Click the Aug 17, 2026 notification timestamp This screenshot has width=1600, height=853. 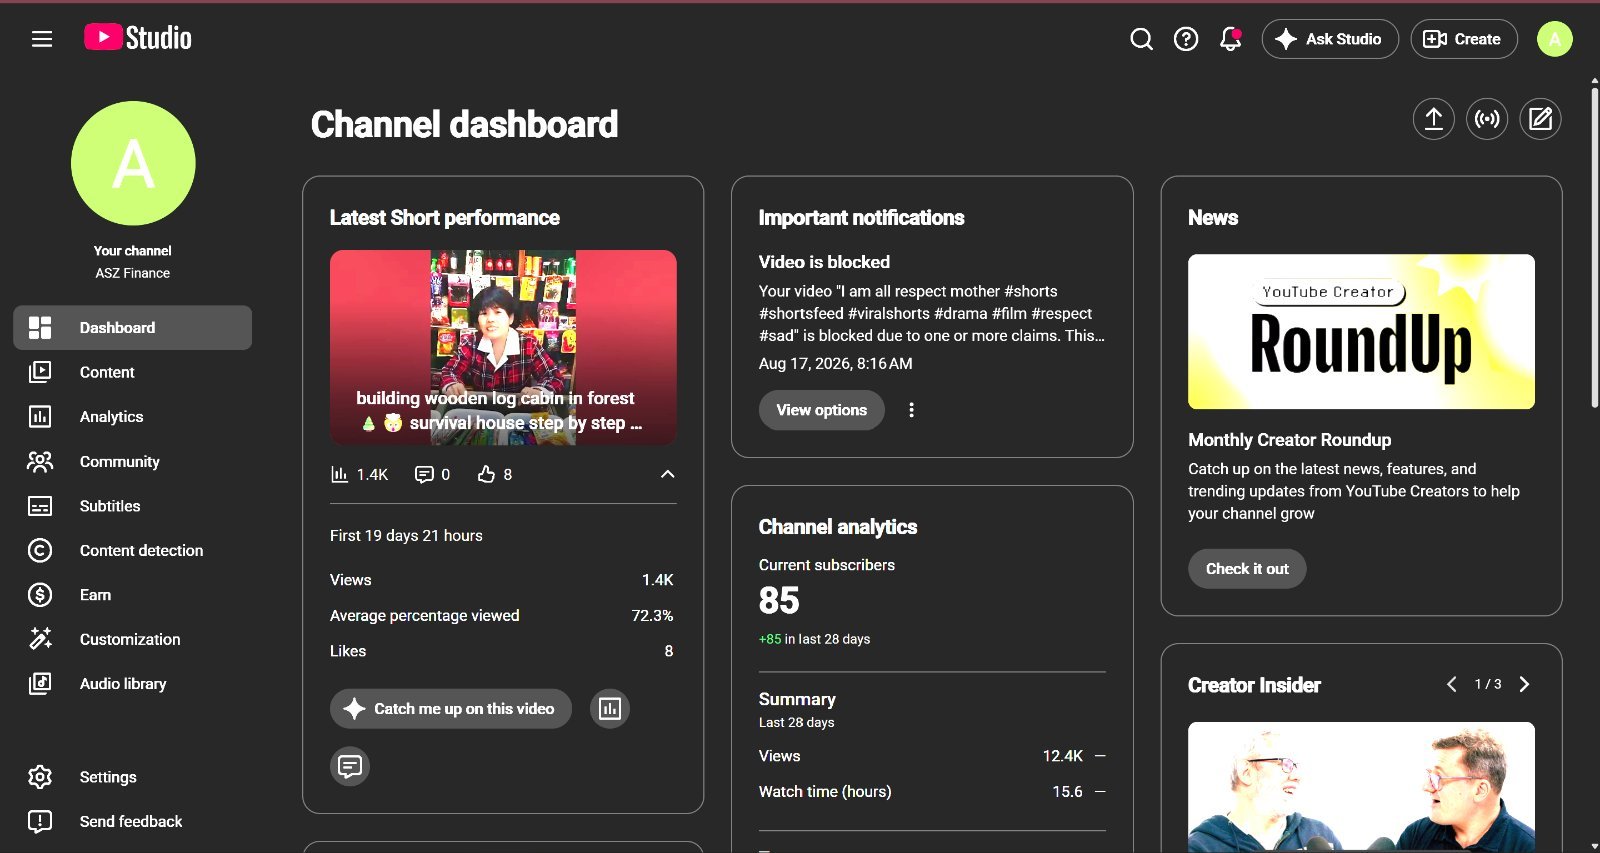click(835, 364)
